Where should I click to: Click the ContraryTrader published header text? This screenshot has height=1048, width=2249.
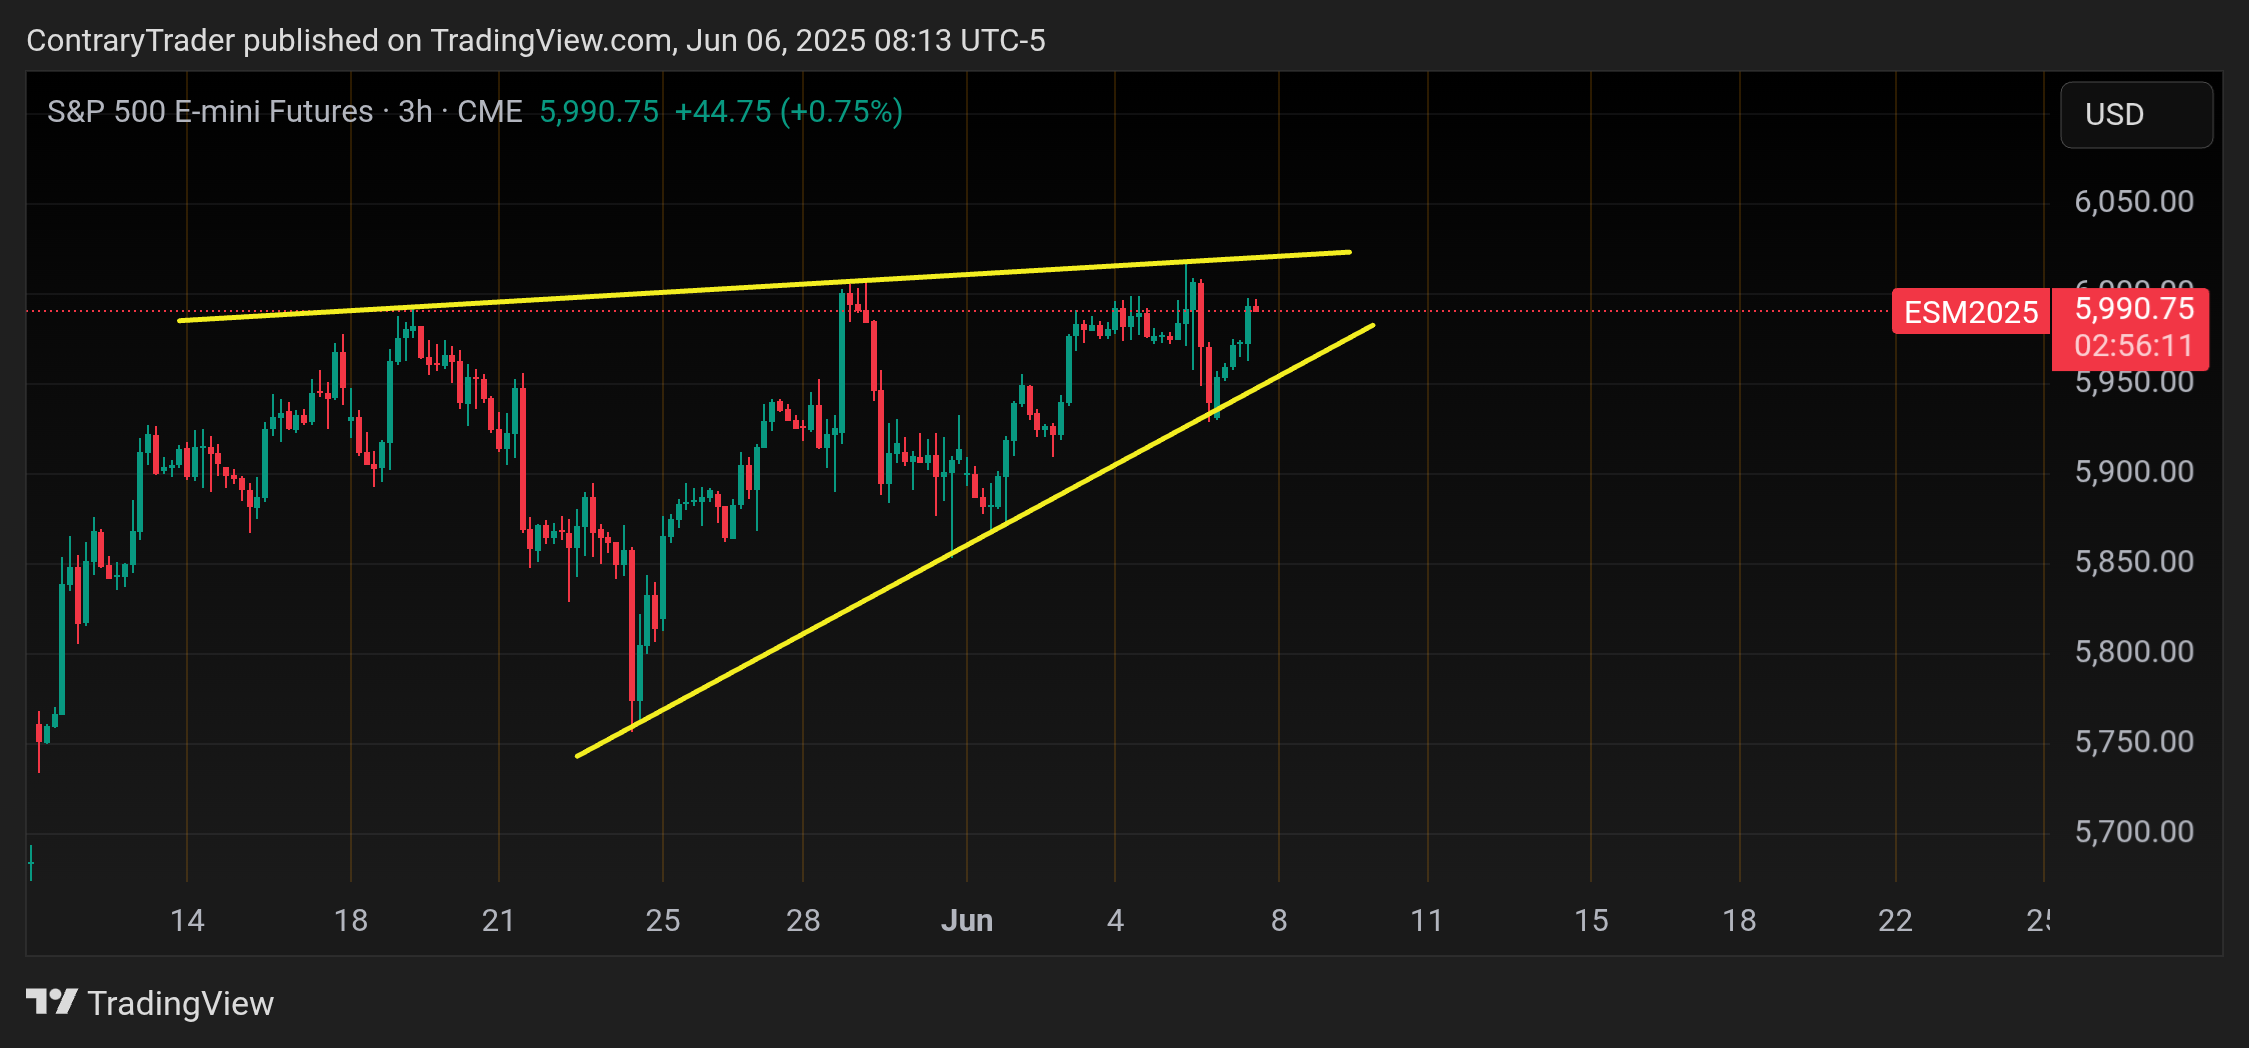pos(535,40)
